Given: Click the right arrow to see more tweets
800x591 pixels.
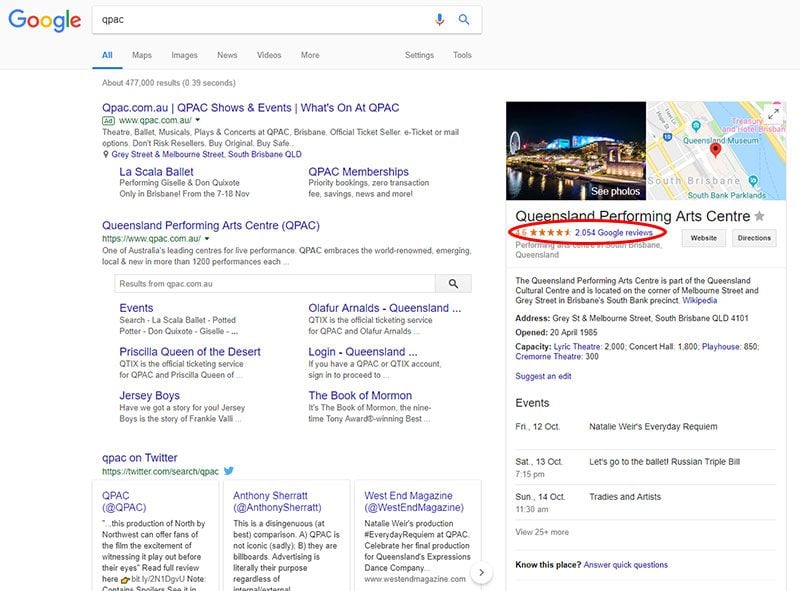Looking at the screenshot, I should [x=482, y=570].
